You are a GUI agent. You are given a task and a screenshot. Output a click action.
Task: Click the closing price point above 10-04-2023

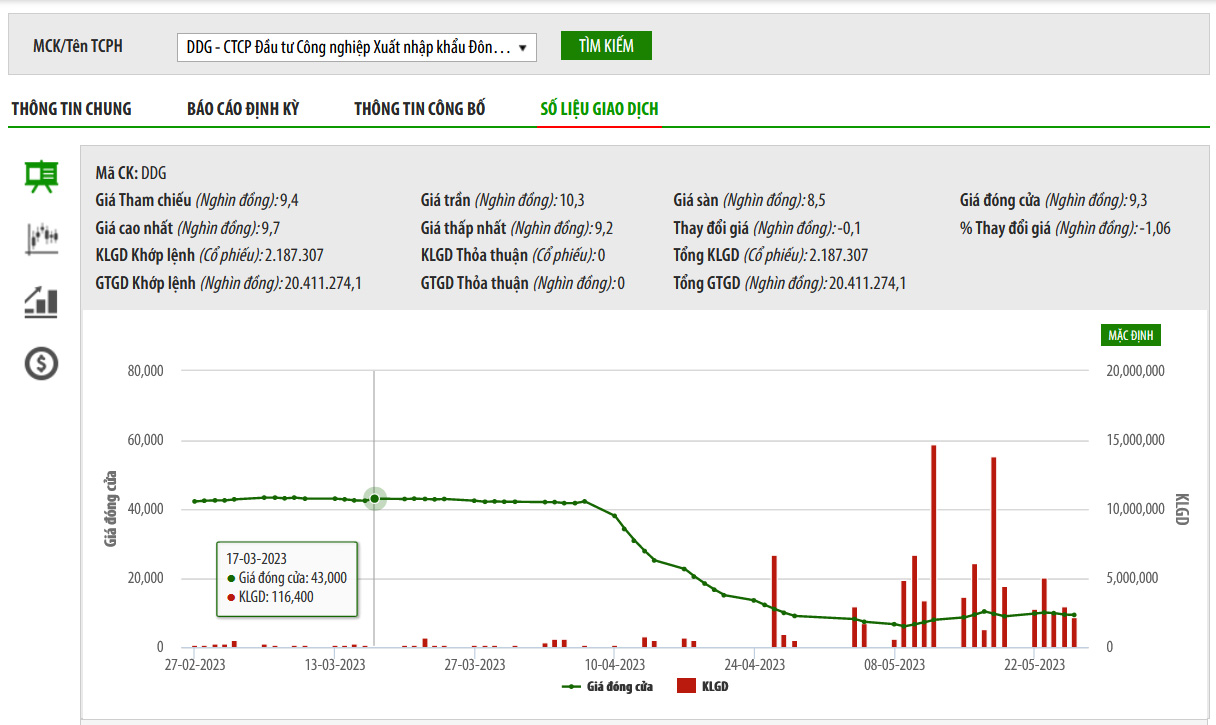point(615,515)
